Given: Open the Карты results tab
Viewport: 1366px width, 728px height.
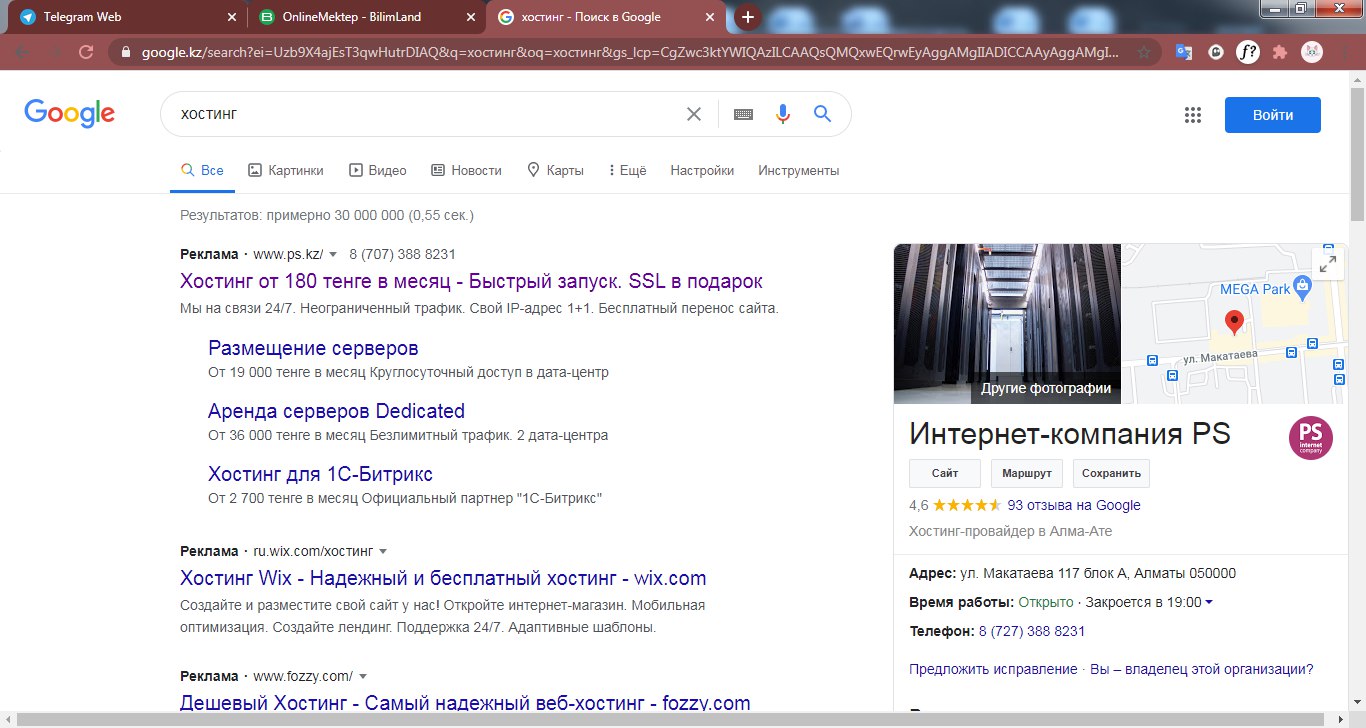Looking at the screenshot, I should (x=555, y=170).
